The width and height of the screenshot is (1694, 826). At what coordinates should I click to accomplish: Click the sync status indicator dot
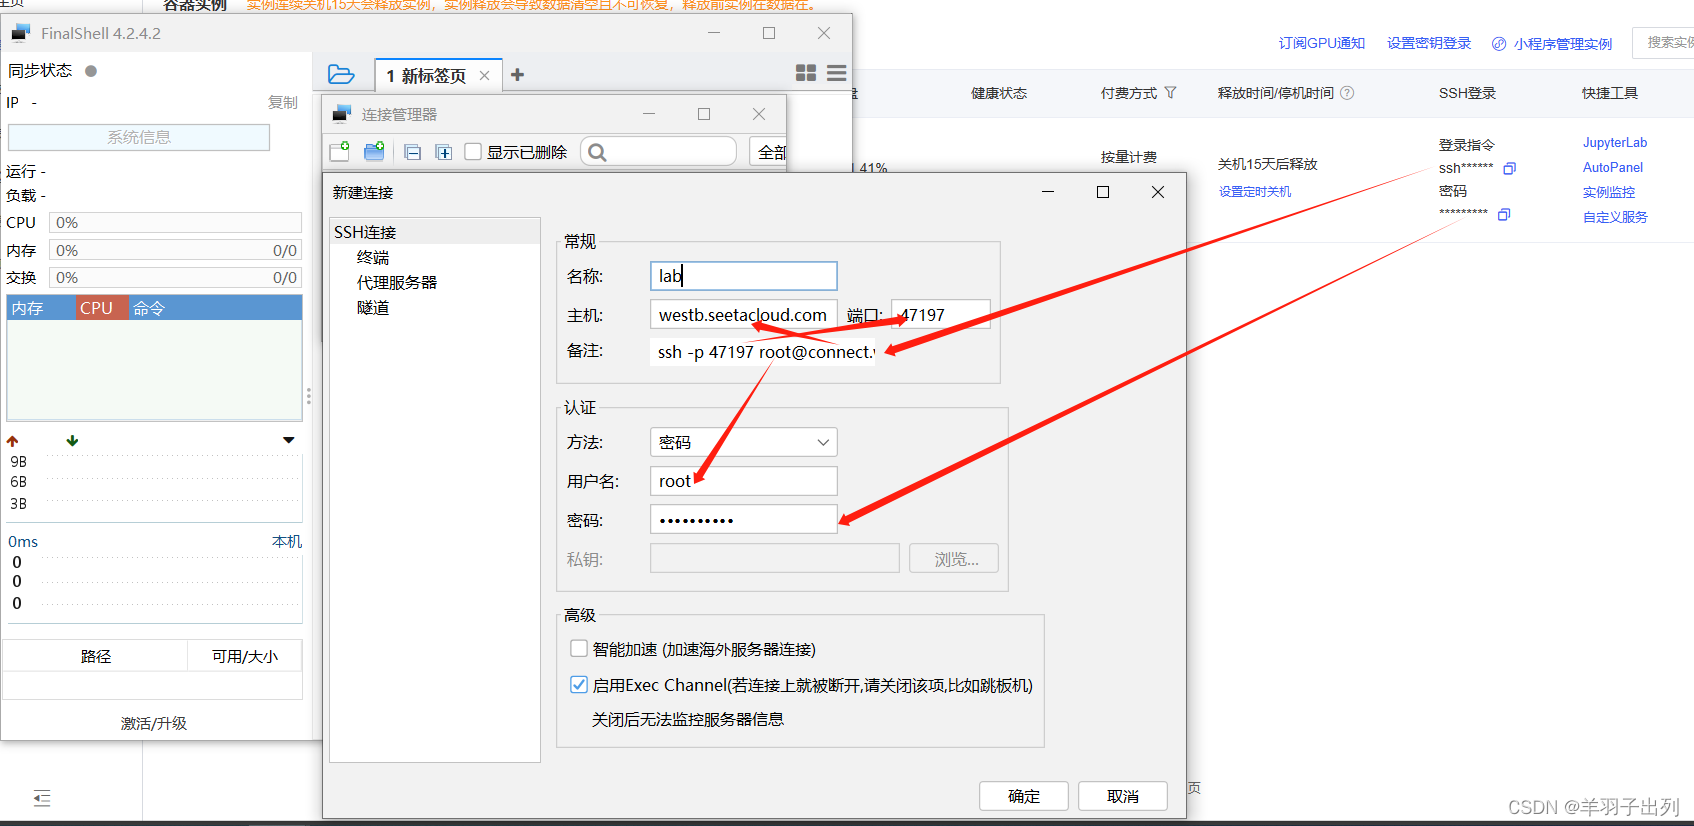[91, 71]
